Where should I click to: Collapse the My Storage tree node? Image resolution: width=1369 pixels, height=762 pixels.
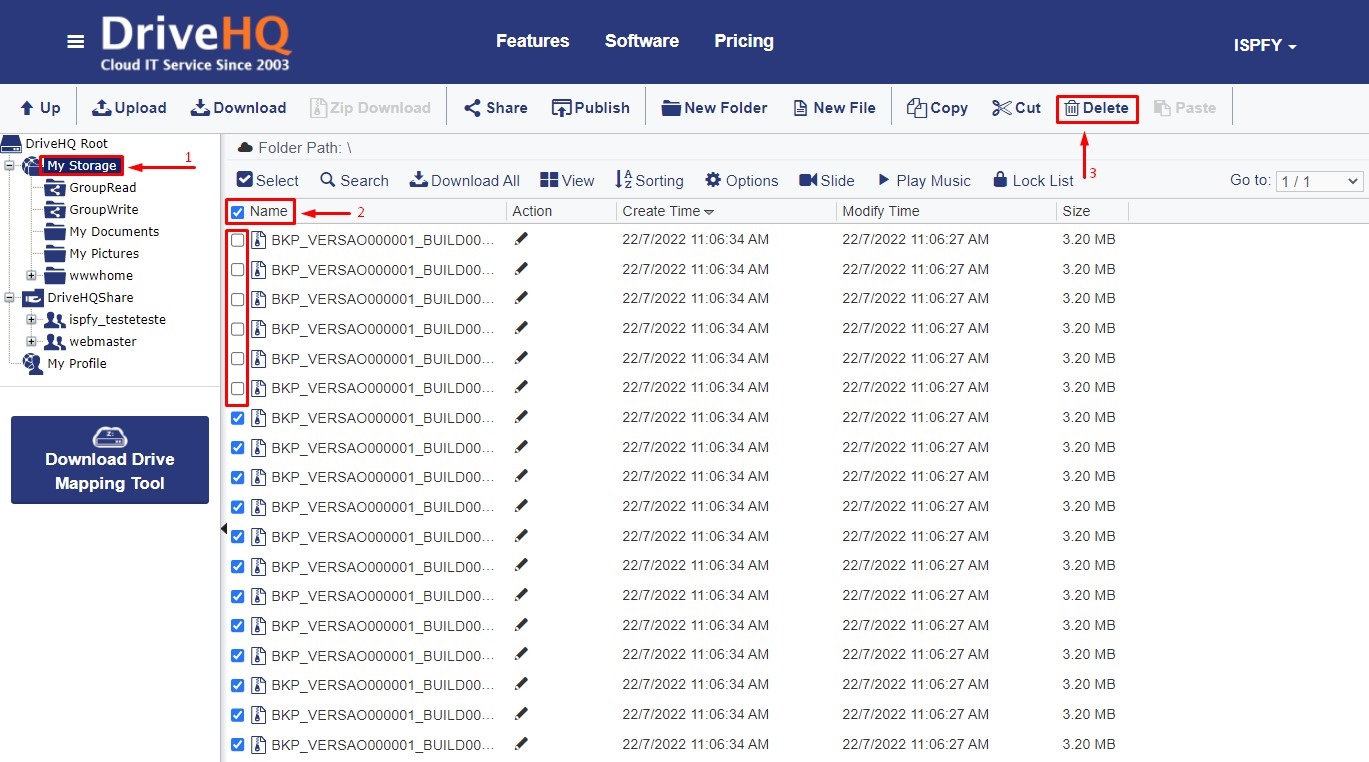9,166
